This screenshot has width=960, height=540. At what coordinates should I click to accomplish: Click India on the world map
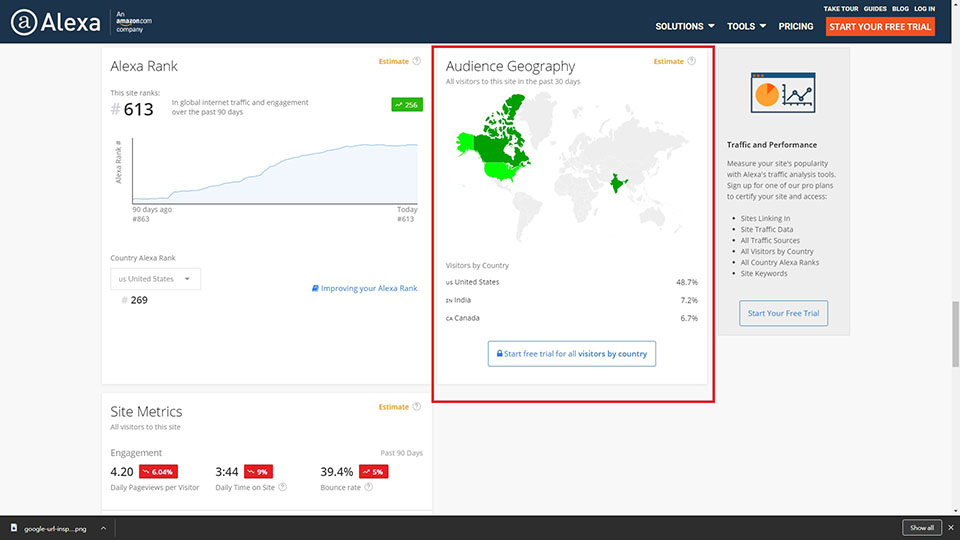coord(618,182)
